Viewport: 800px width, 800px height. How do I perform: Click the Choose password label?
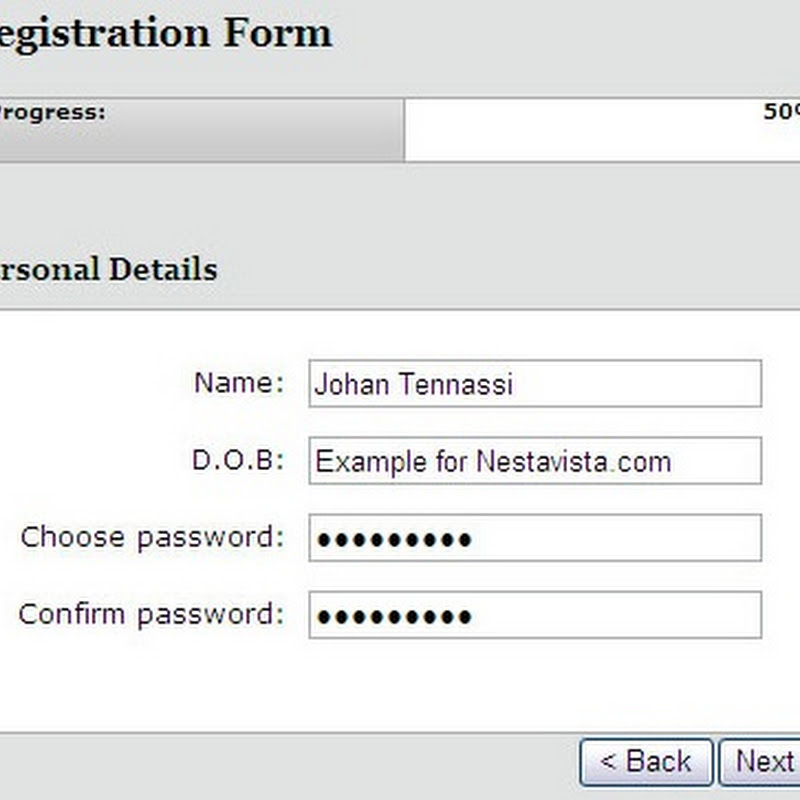[152, 538]
